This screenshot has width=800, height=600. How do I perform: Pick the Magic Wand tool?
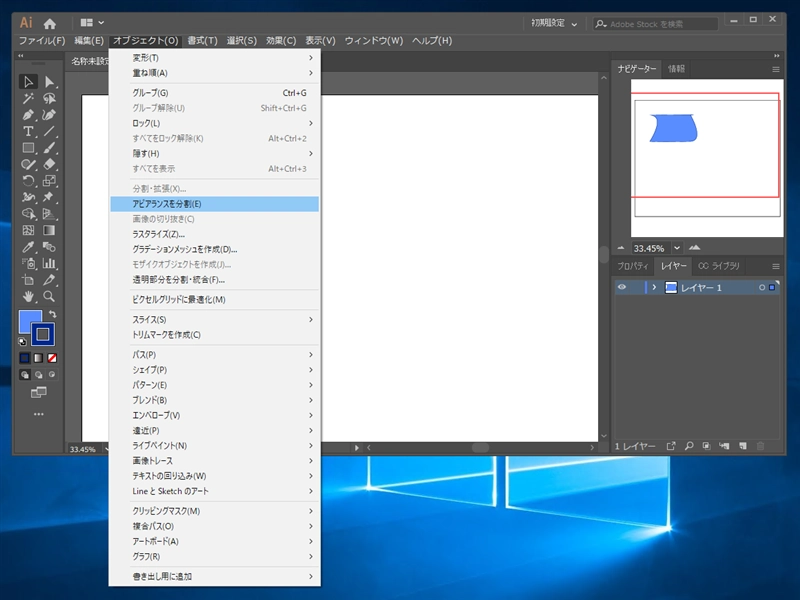click(28, 98)
